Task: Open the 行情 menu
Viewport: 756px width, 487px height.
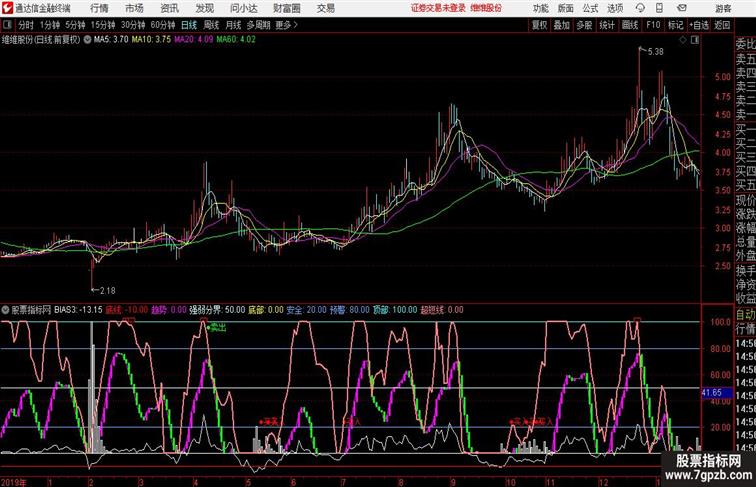Action: (100, 8)
